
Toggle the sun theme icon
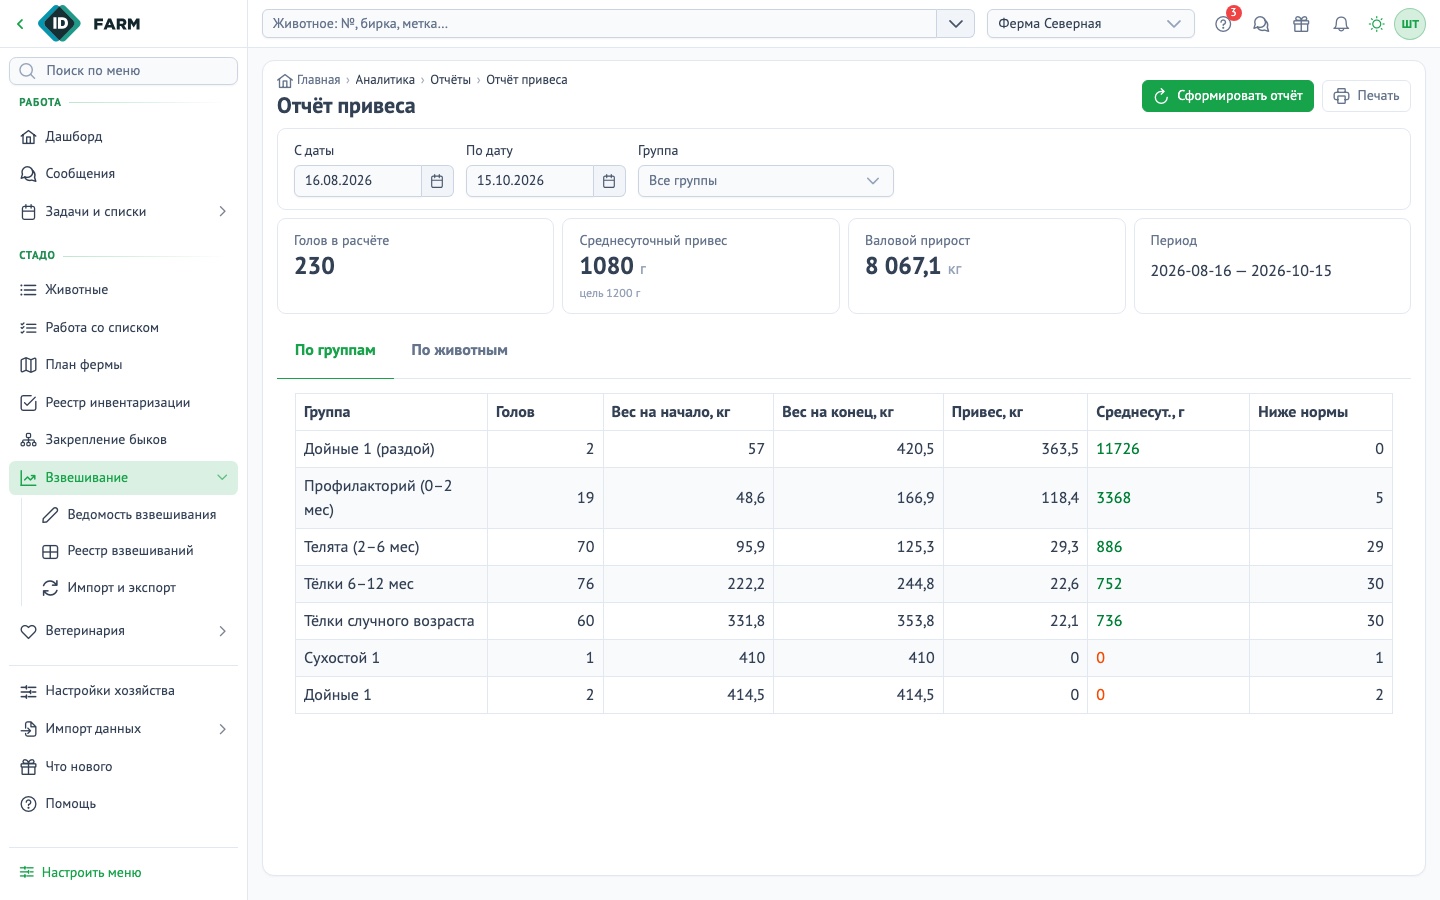pyautogui.click(x=1377, y=24)
